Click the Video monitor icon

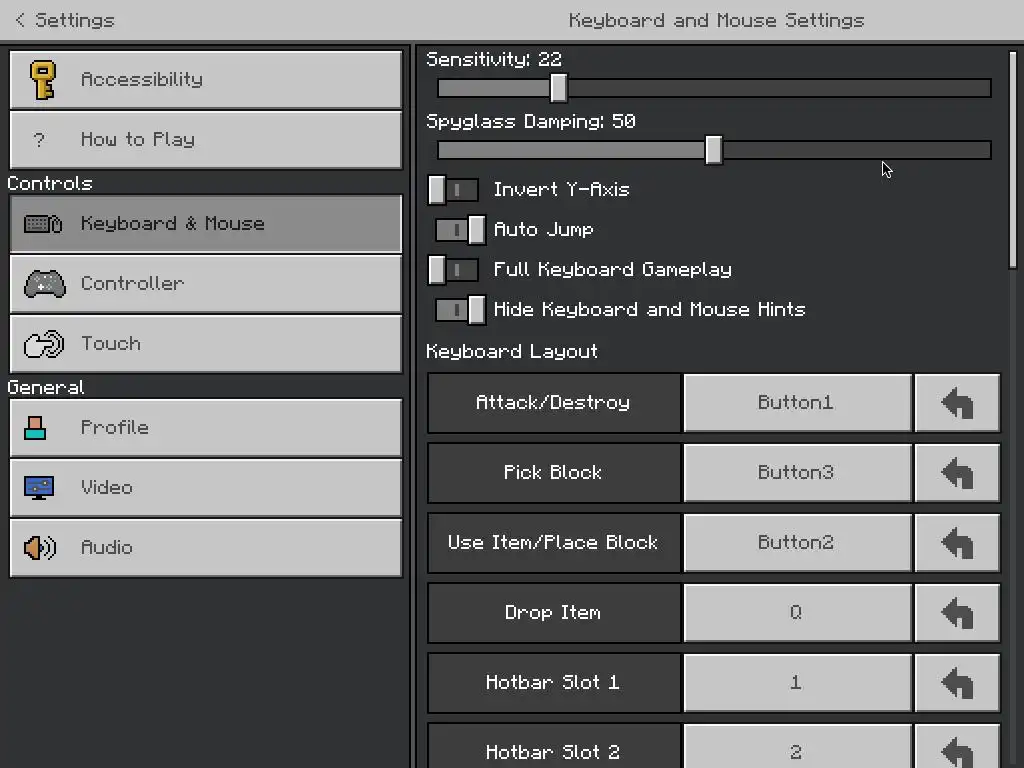click(x=39, y=488)
